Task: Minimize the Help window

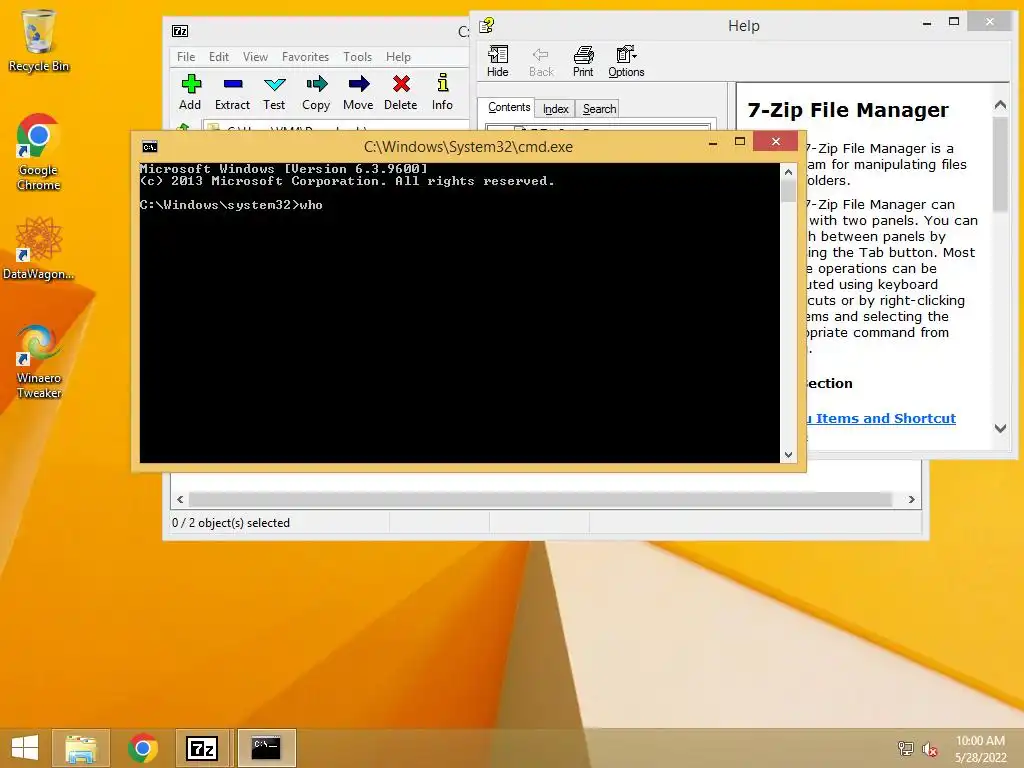Action: (927, 23)
